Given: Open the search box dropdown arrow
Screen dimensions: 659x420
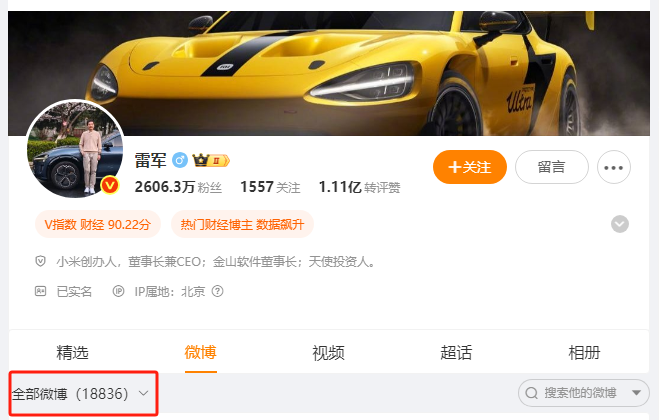Looking at the screenshot, I should click(636, 393).
